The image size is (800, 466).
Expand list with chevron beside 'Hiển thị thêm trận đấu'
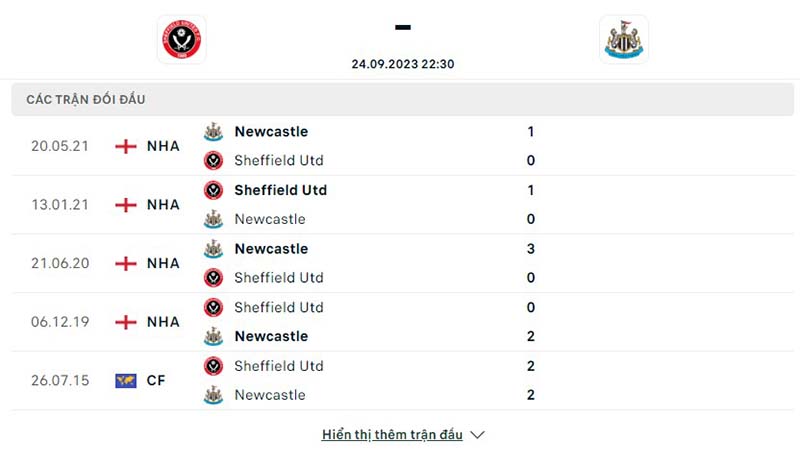point(477,435)
